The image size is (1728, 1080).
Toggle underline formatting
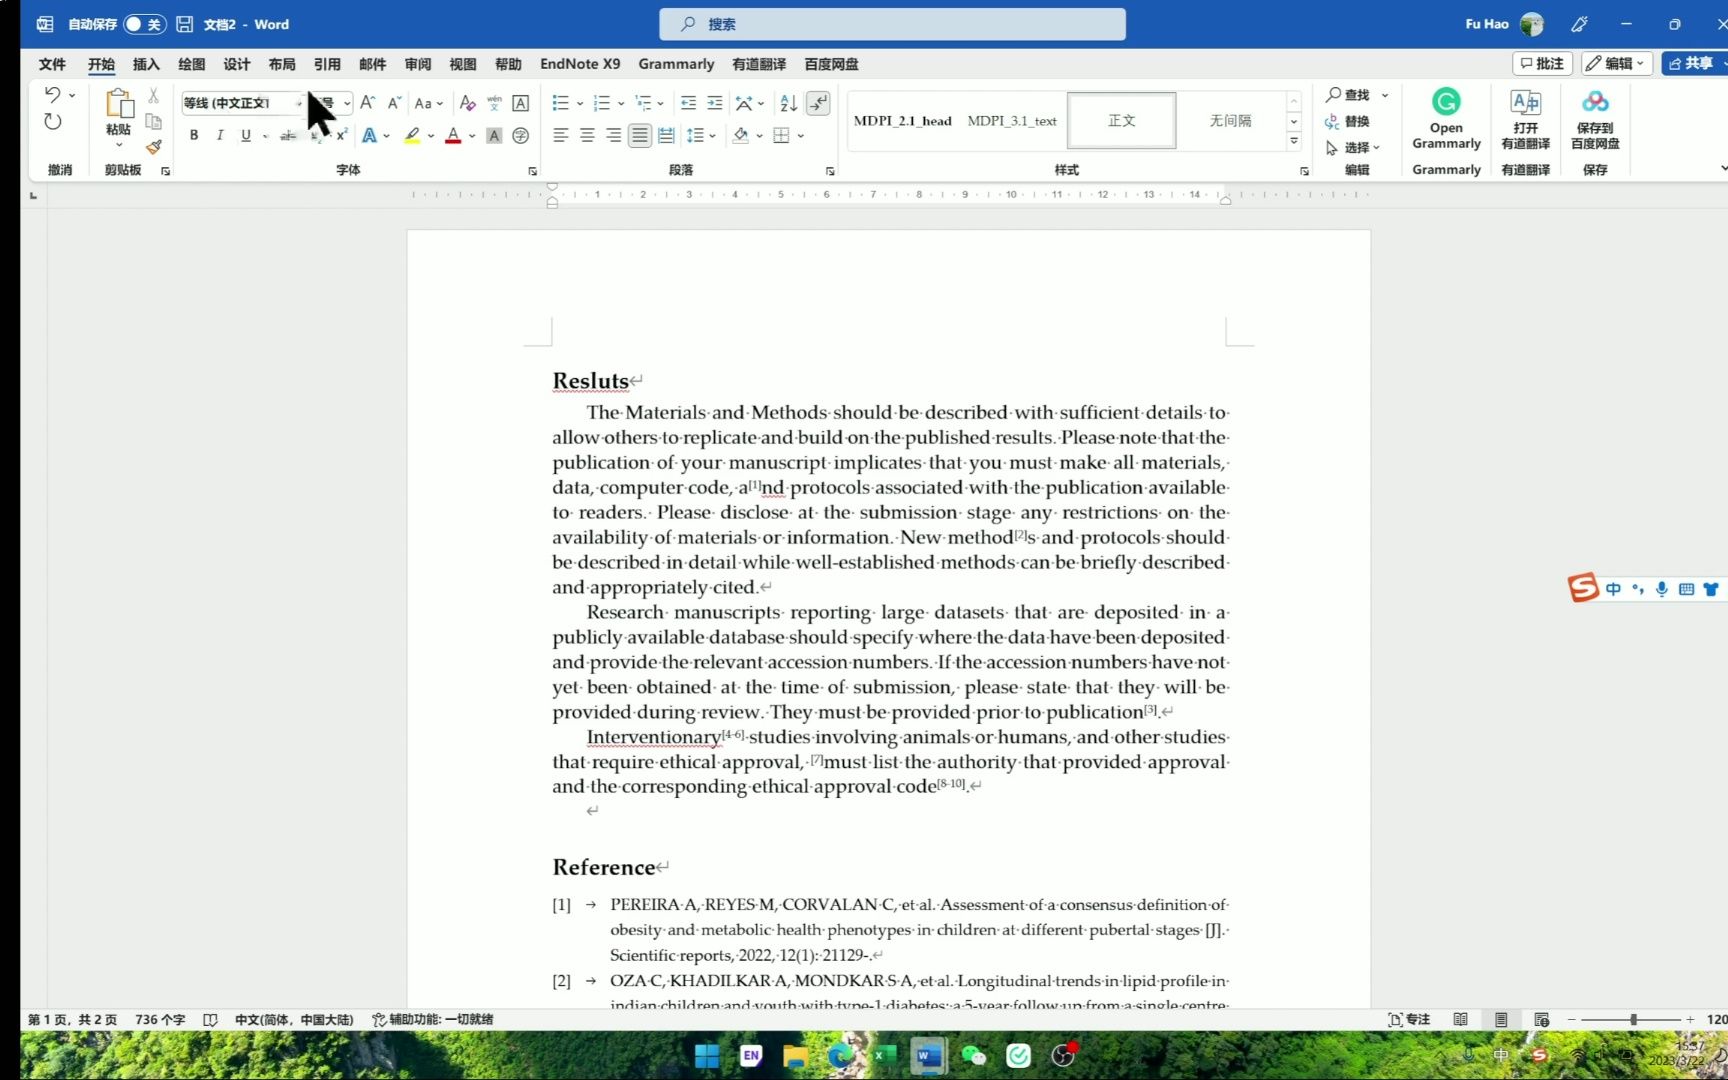[x=245, y=135]
